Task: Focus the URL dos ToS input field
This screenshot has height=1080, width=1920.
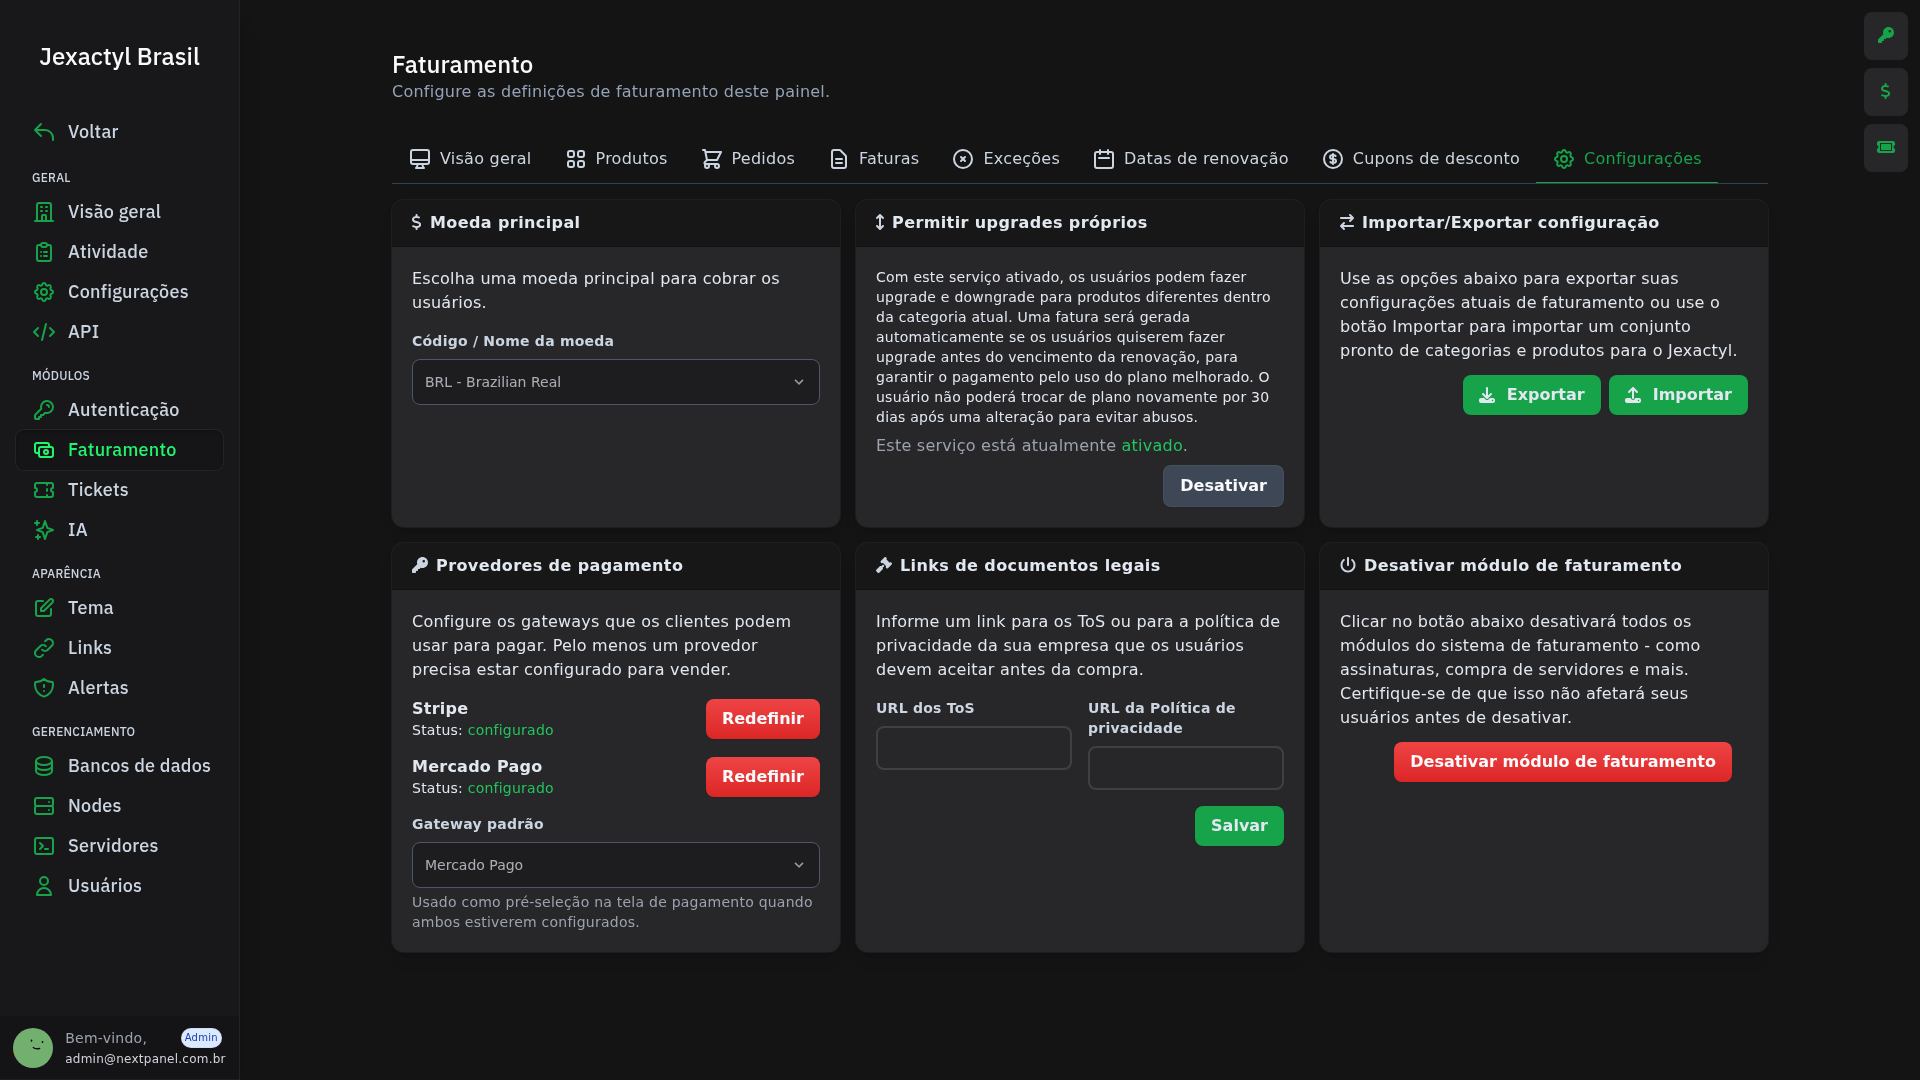Action: pyautogui.click(x=974, y=748)
